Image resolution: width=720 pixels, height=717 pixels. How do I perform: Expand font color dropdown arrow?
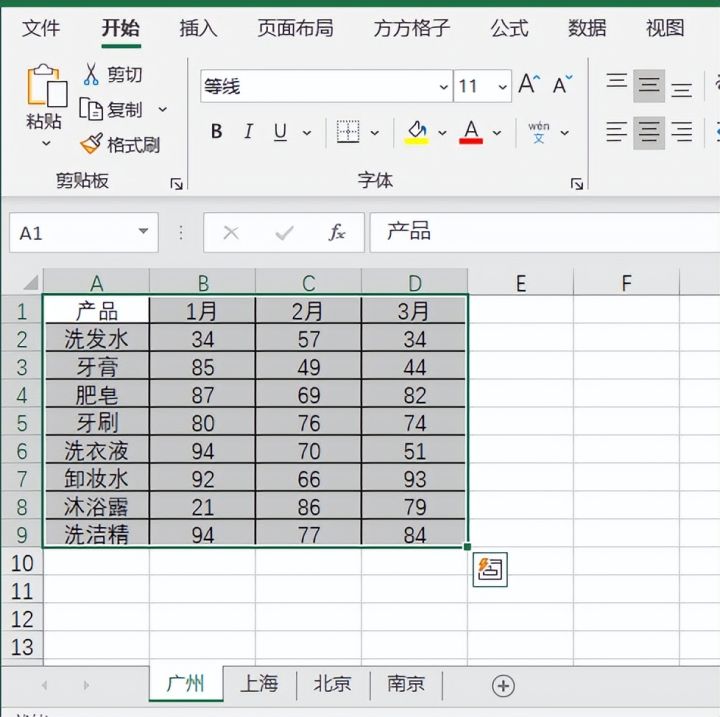click(x=497, y=133)
